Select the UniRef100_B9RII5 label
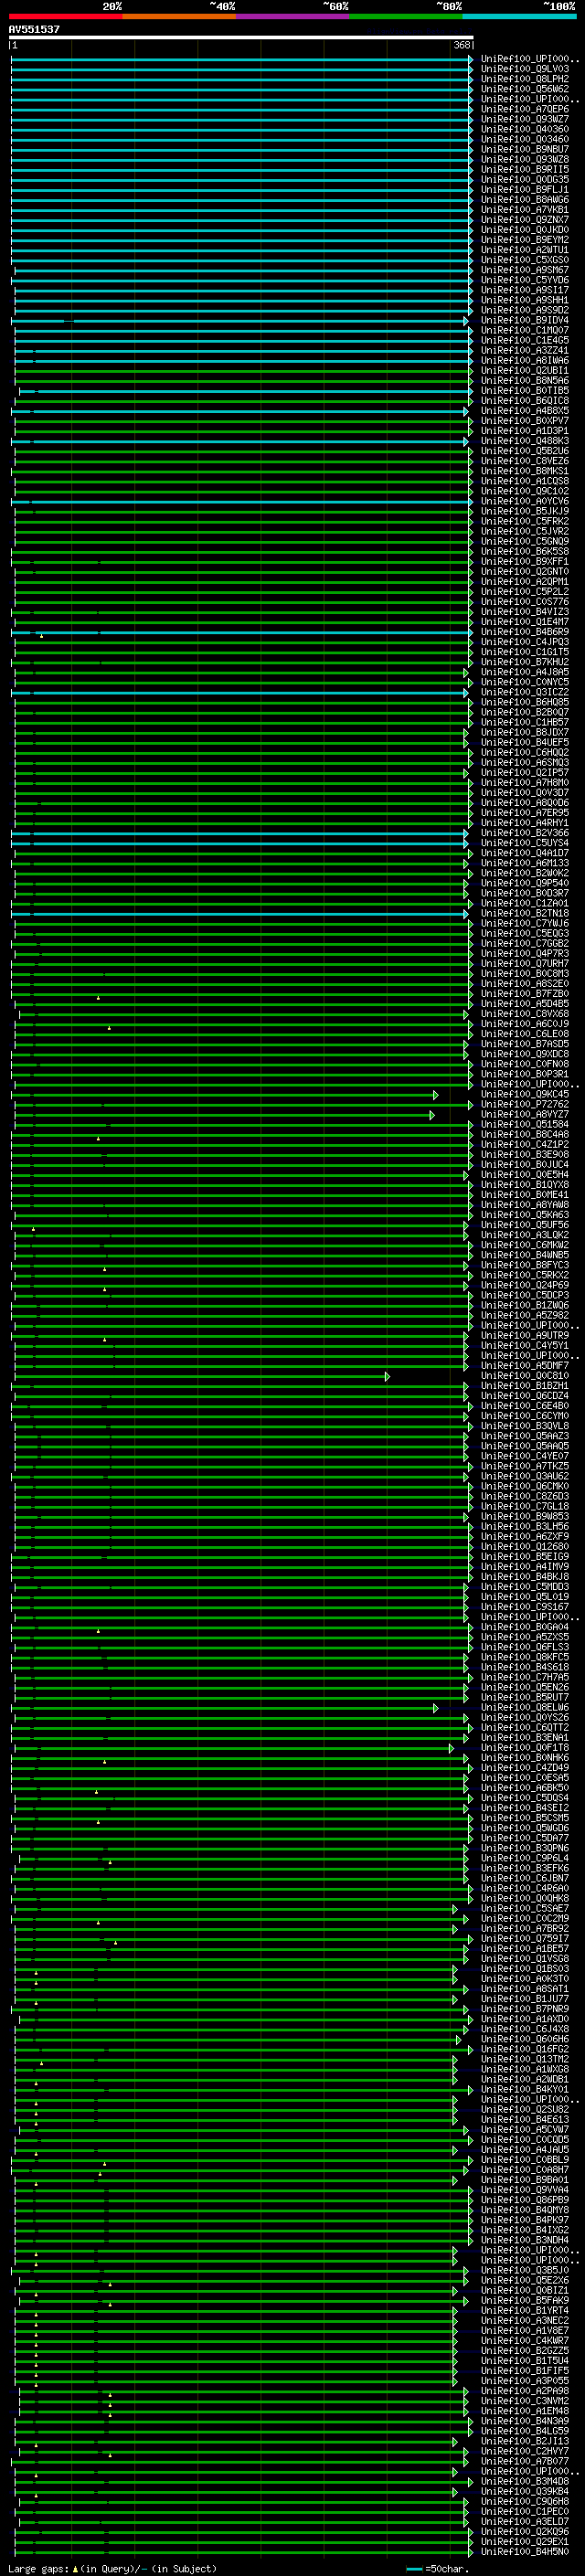 (x=525, y=169)
